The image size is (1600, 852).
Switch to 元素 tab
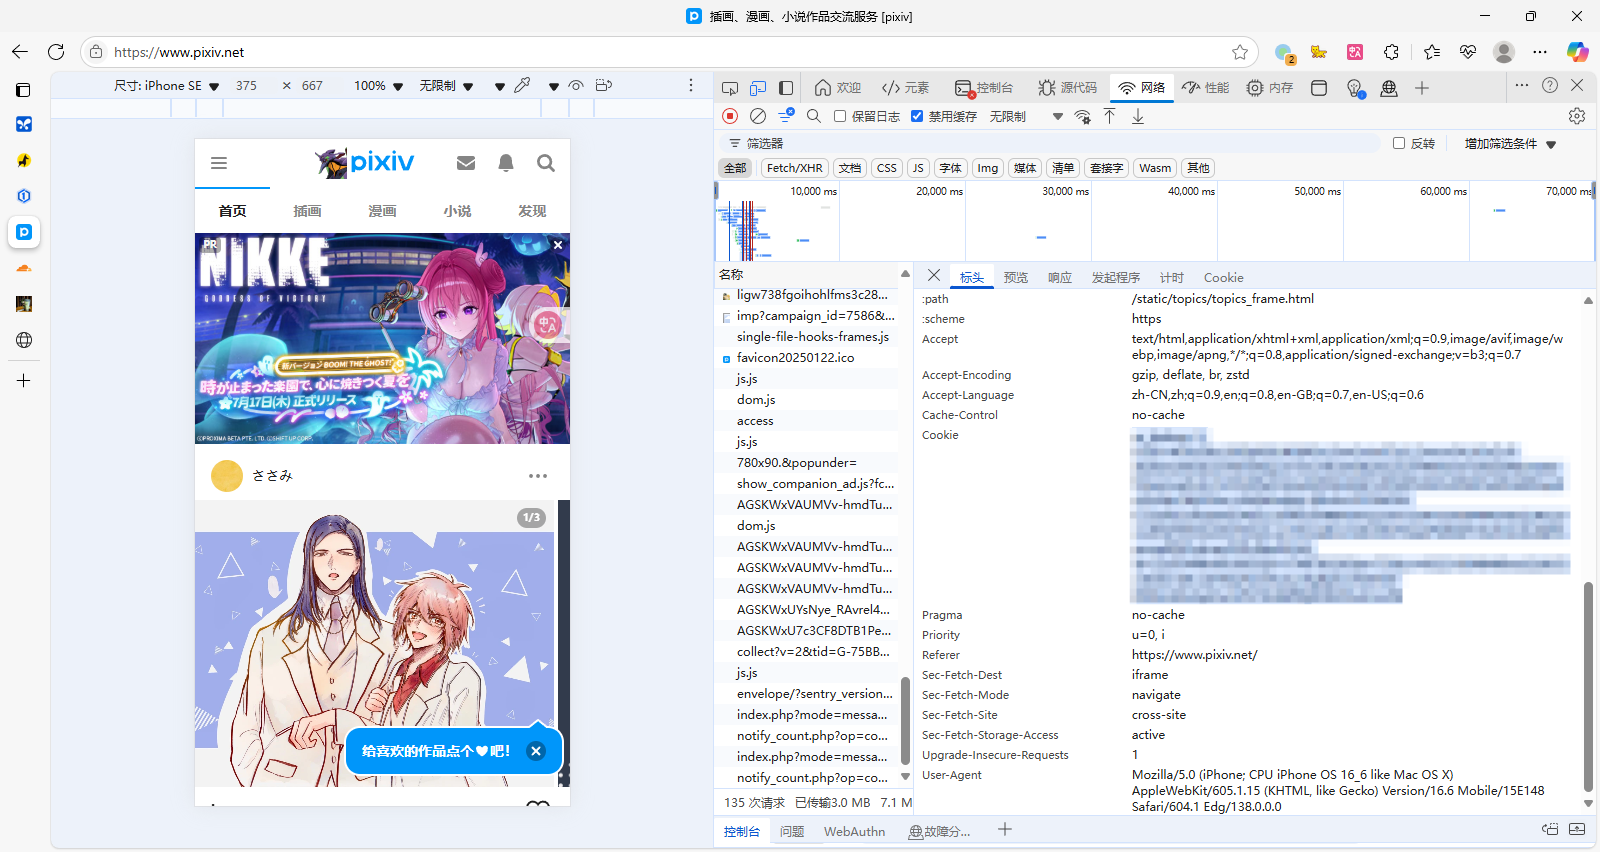906,88
